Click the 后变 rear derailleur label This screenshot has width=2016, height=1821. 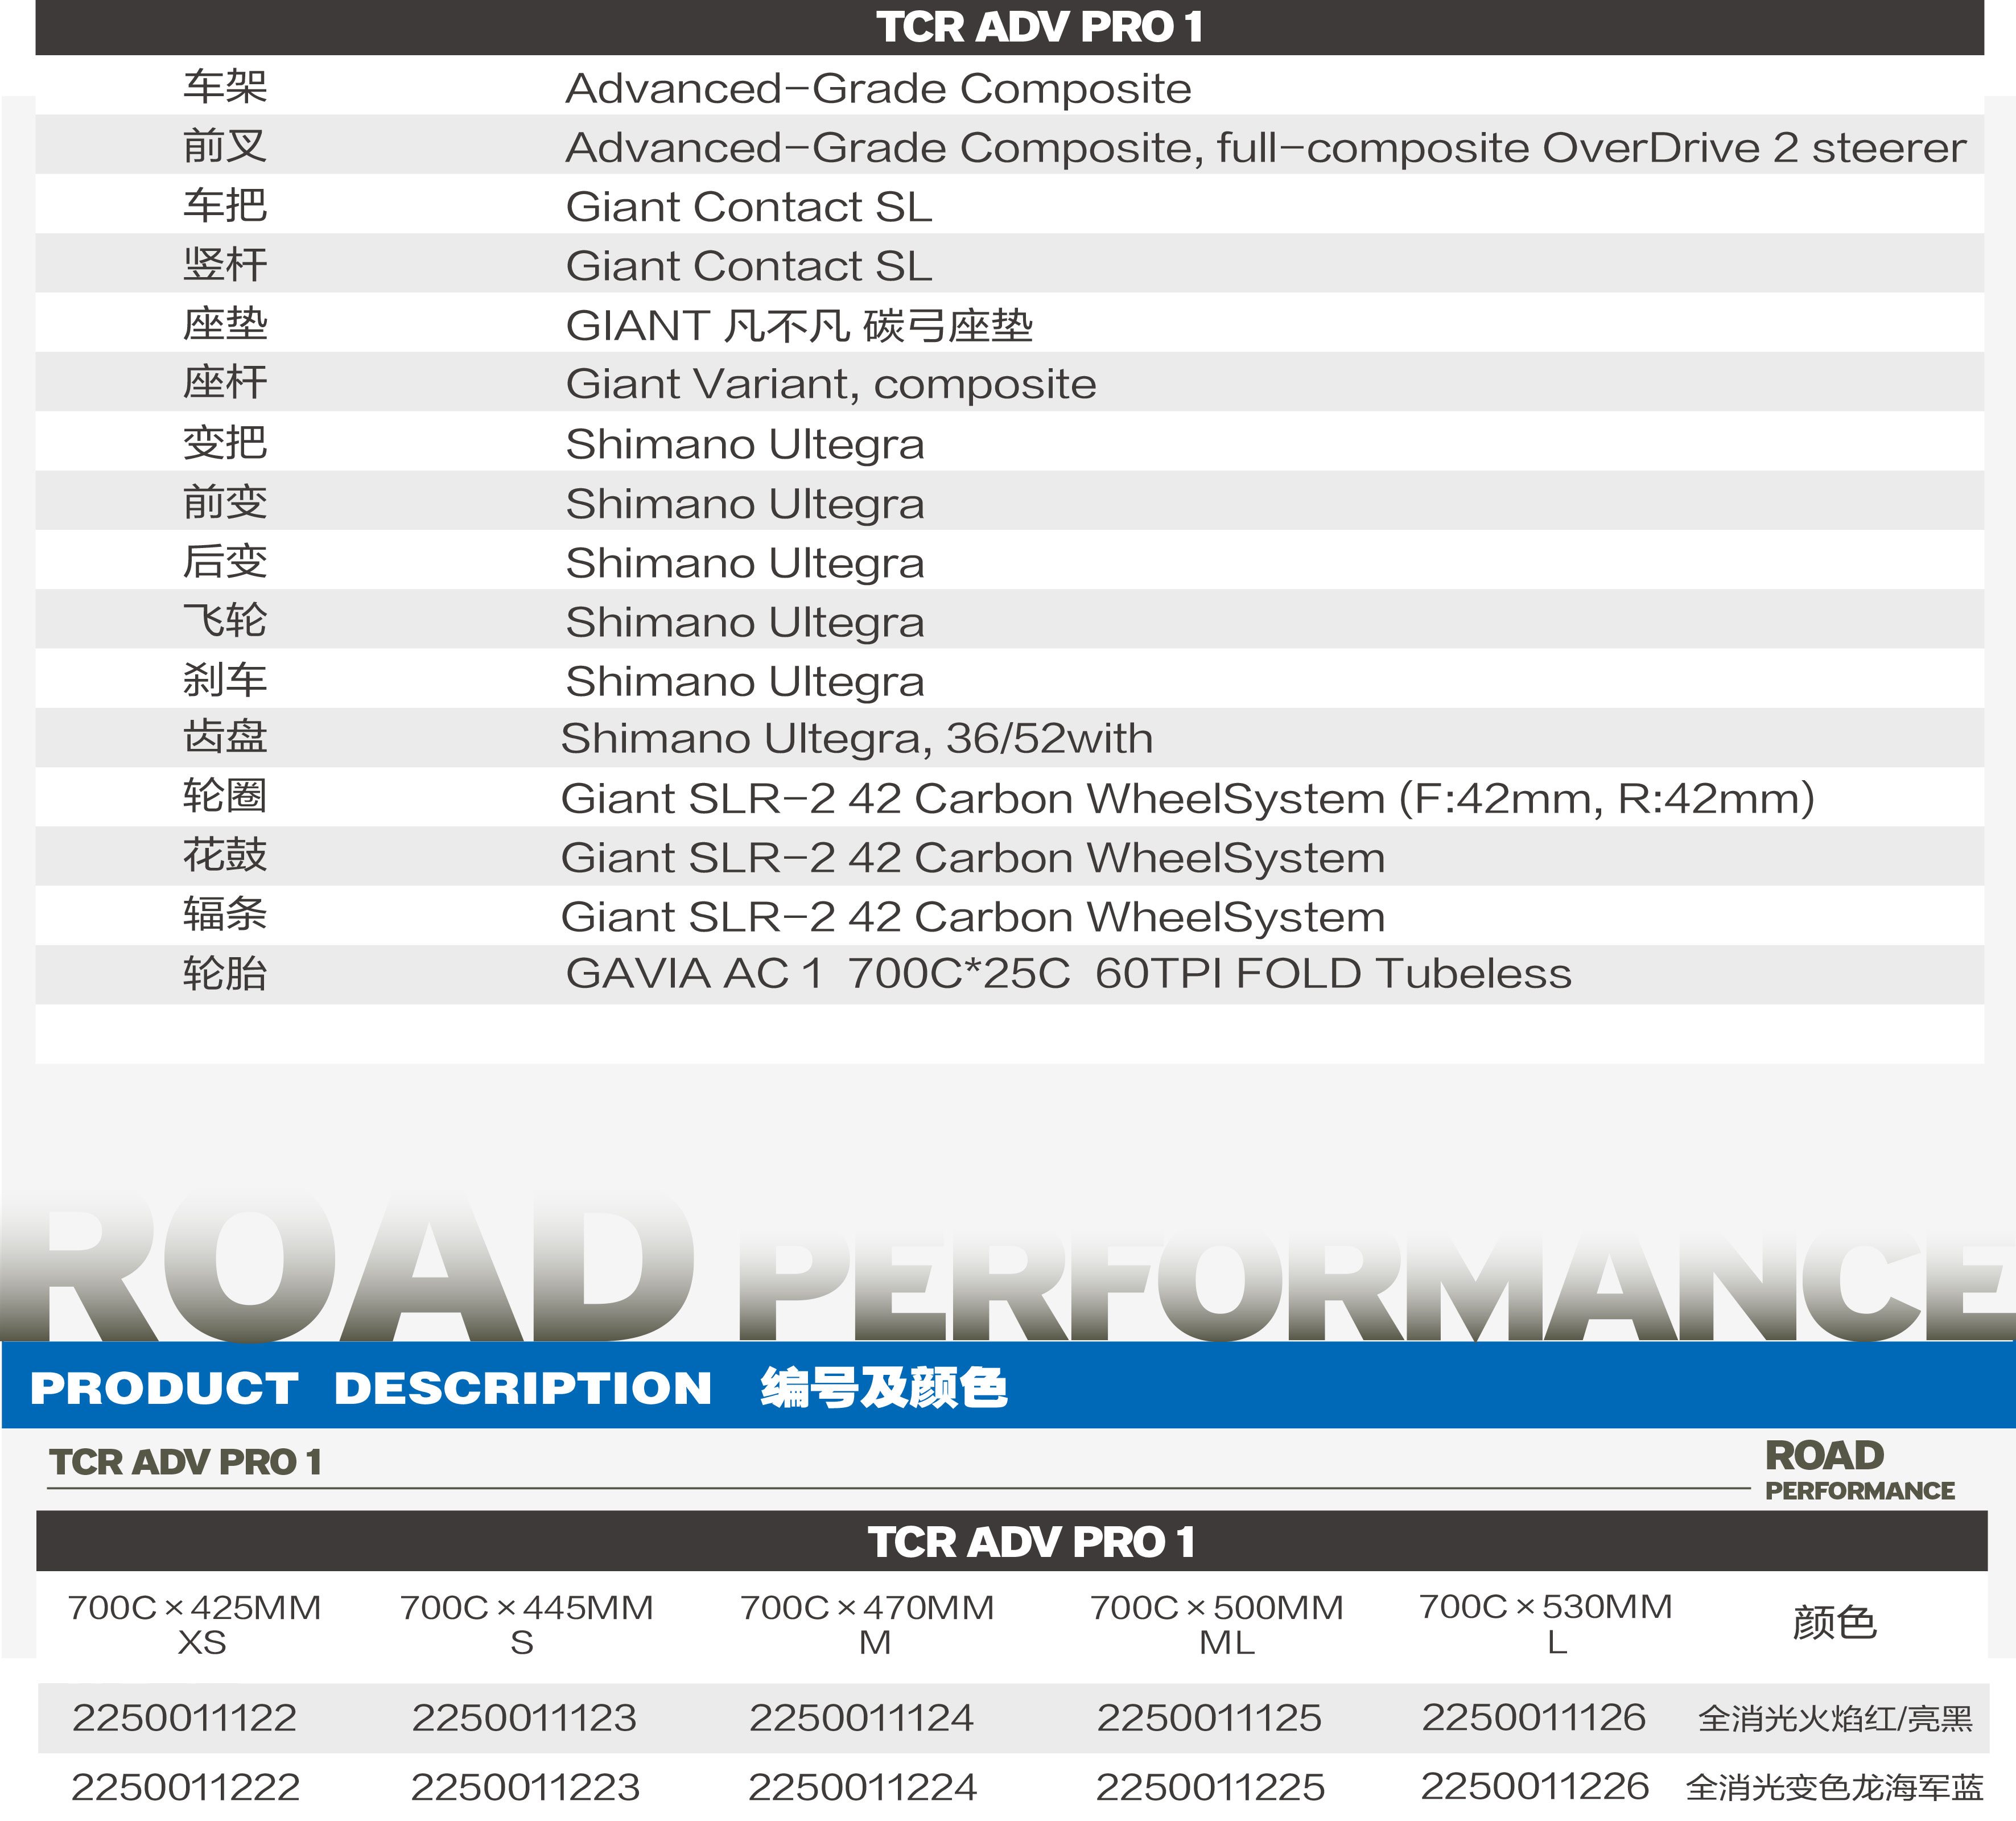point(225,560)
